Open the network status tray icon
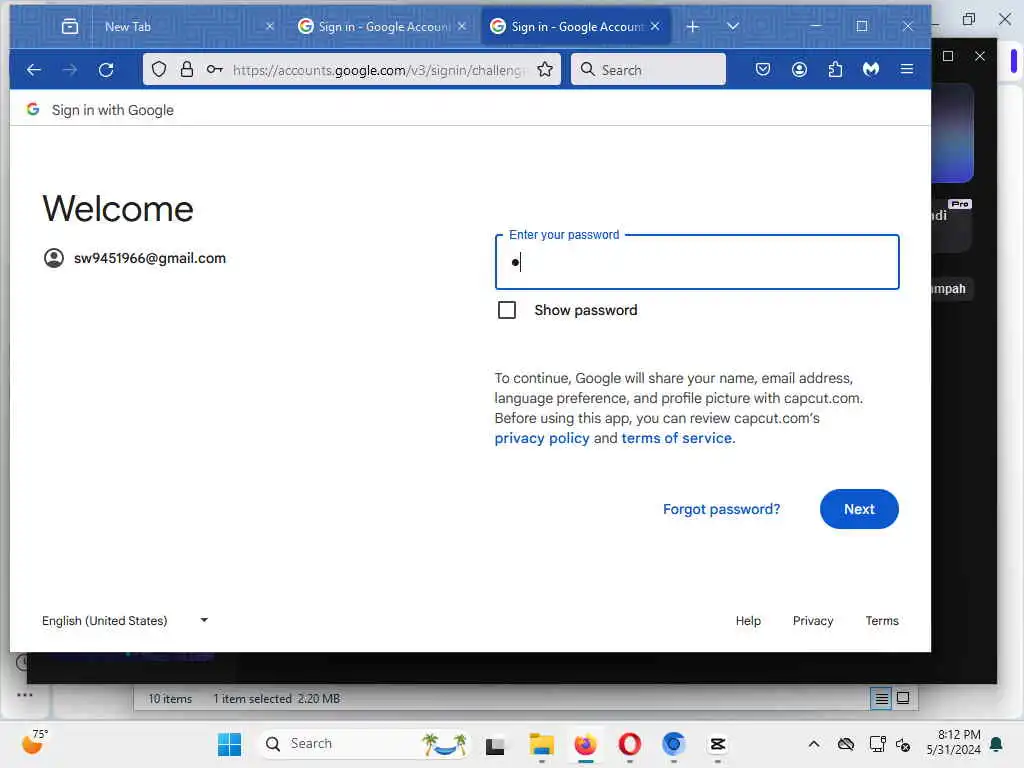Viewport: 1024px width, 768px height. coord(877,744)
